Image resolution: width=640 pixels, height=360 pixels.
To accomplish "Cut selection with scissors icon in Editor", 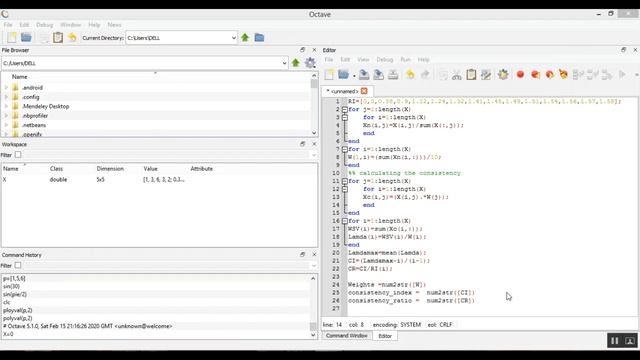I will coord(457,75).
